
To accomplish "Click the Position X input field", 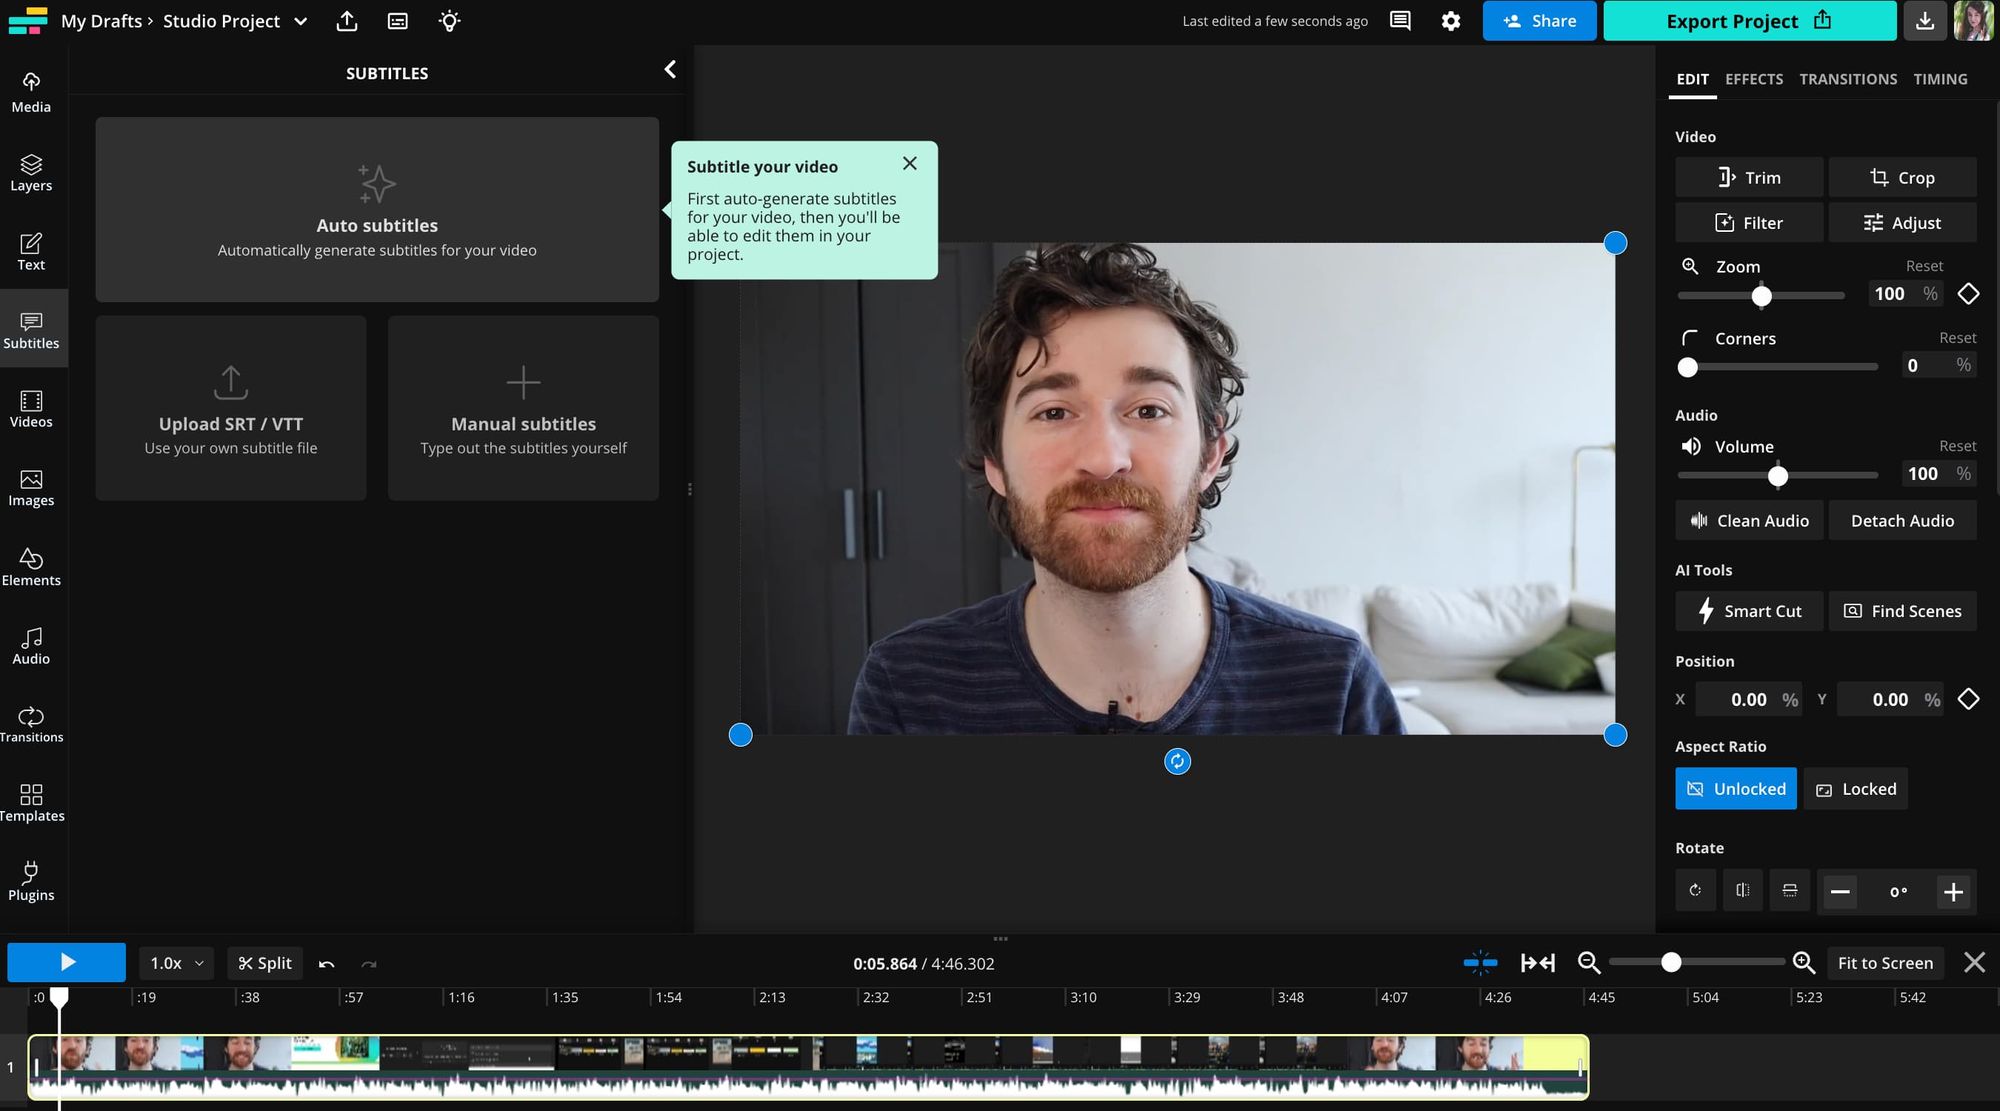I will click(x=1747, y=700).
